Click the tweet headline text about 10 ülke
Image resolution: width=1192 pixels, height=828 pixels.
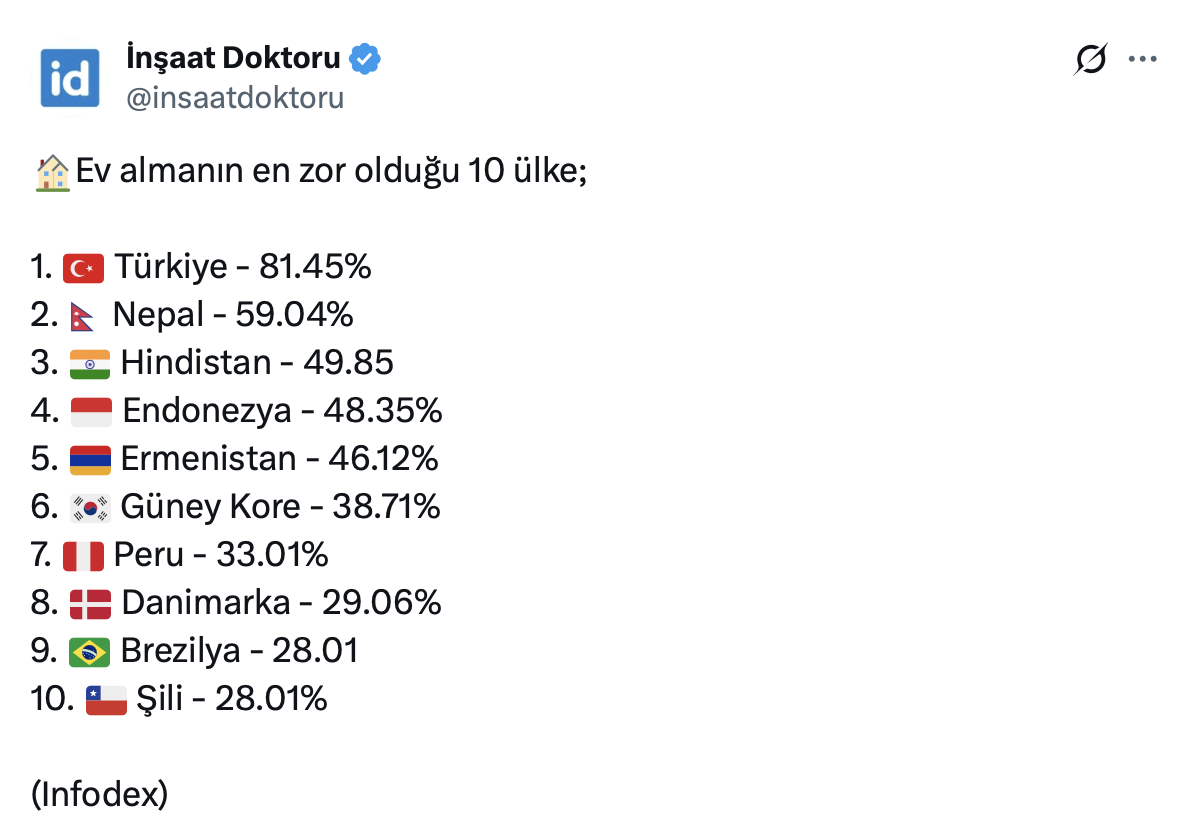coord(328,172)
